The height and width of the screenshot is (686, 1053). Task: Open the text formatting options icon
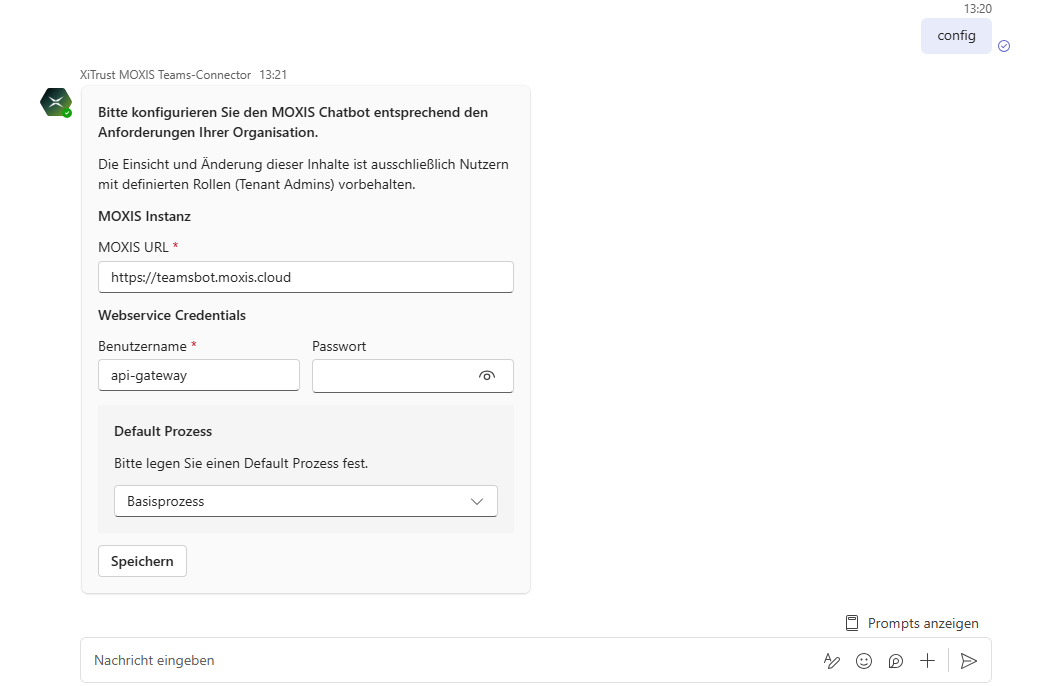831,661
